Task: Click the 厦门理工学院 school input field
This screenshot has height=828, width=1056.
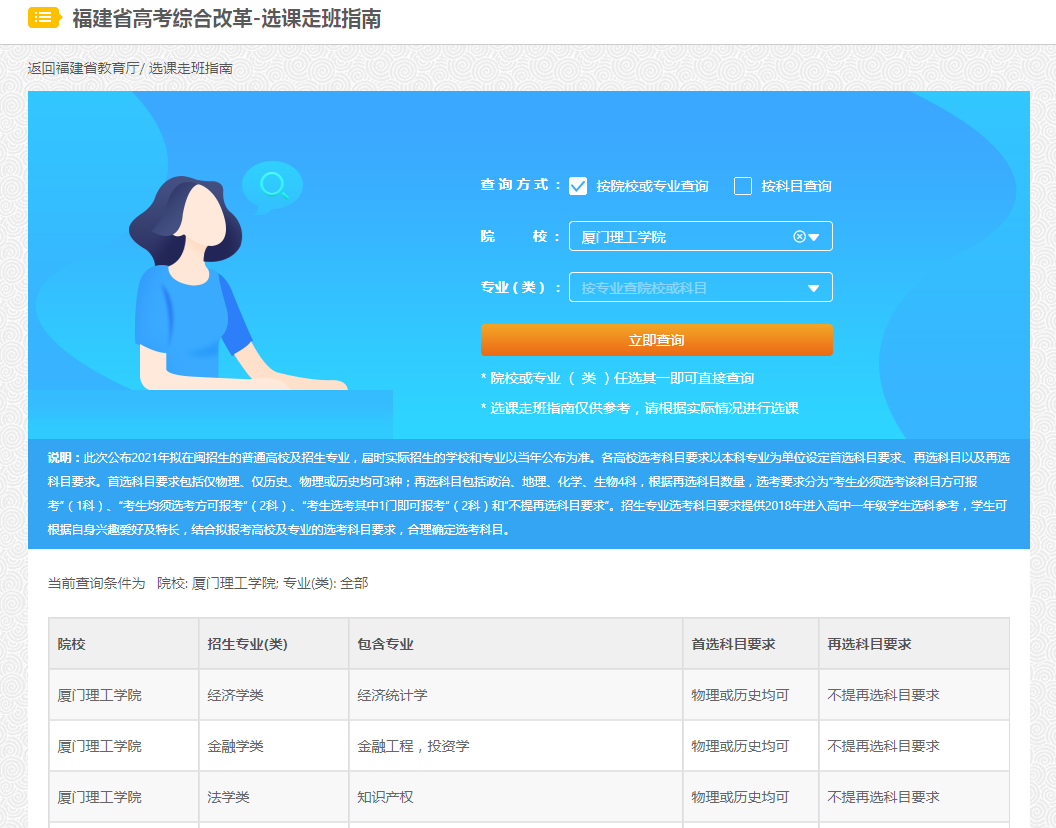Action: pyautogui.click(x=700, y=236)
